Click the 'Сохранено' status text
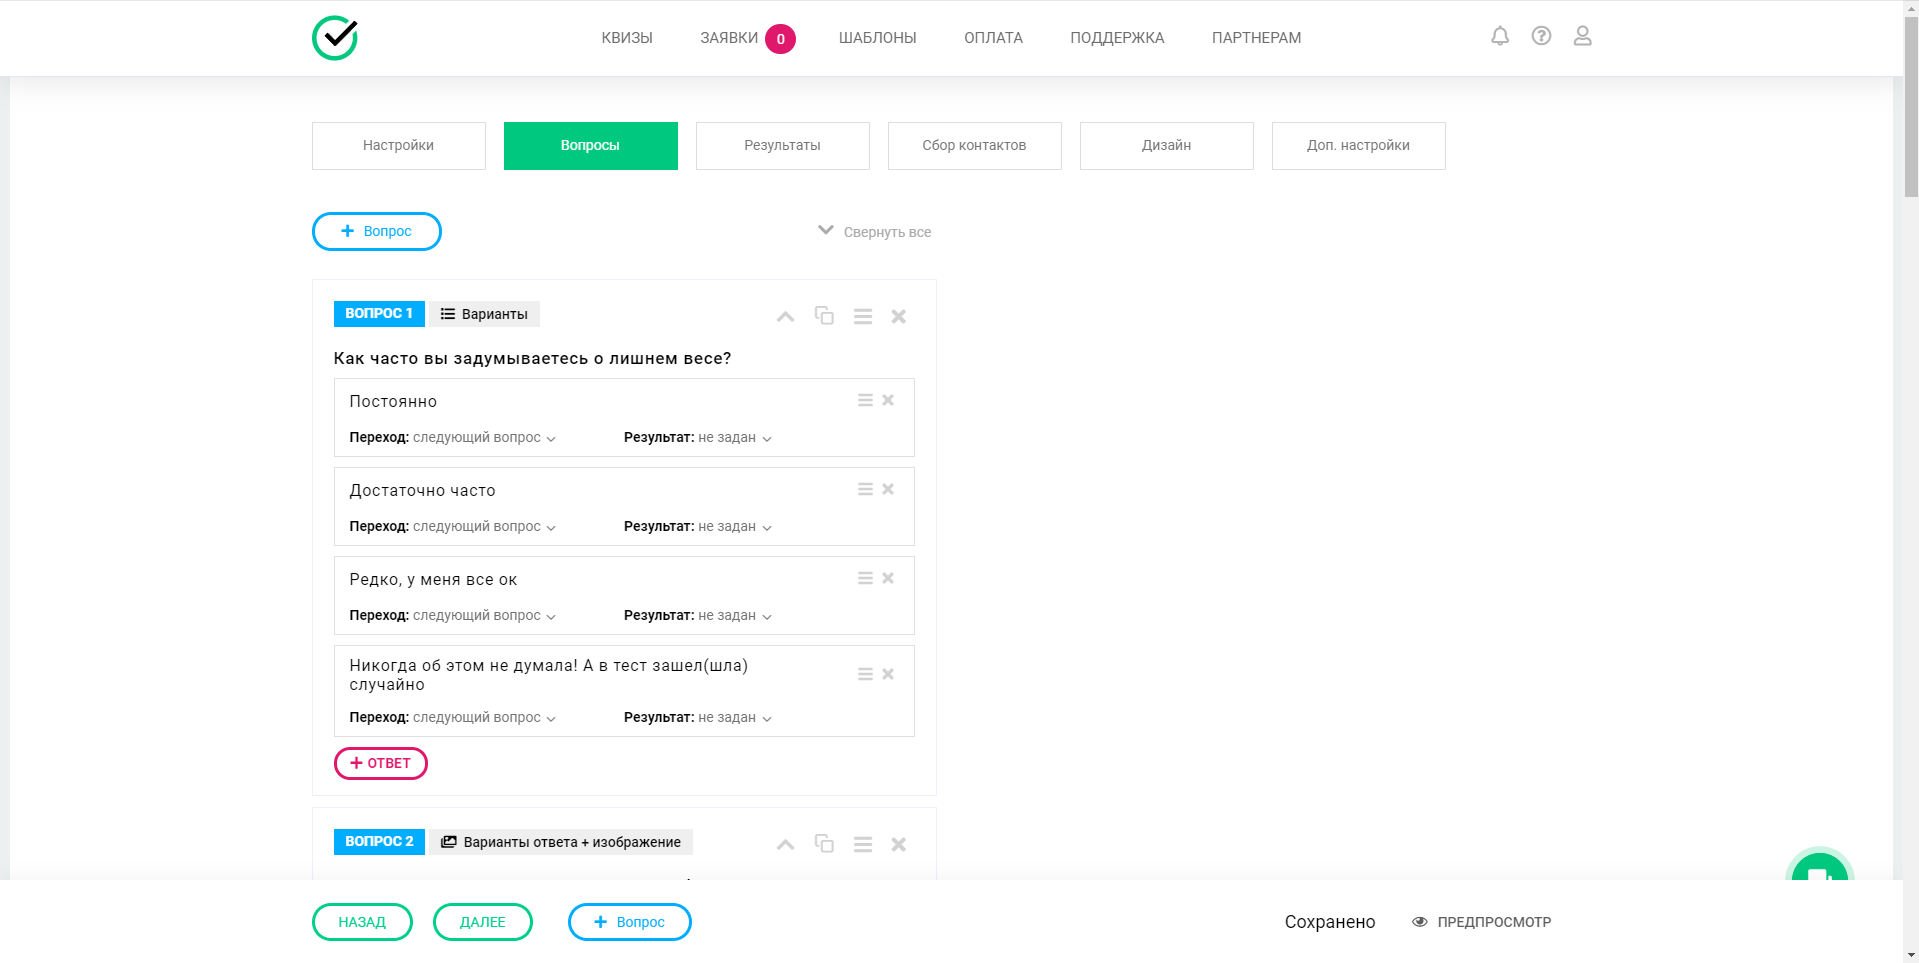 point(1330,922)
